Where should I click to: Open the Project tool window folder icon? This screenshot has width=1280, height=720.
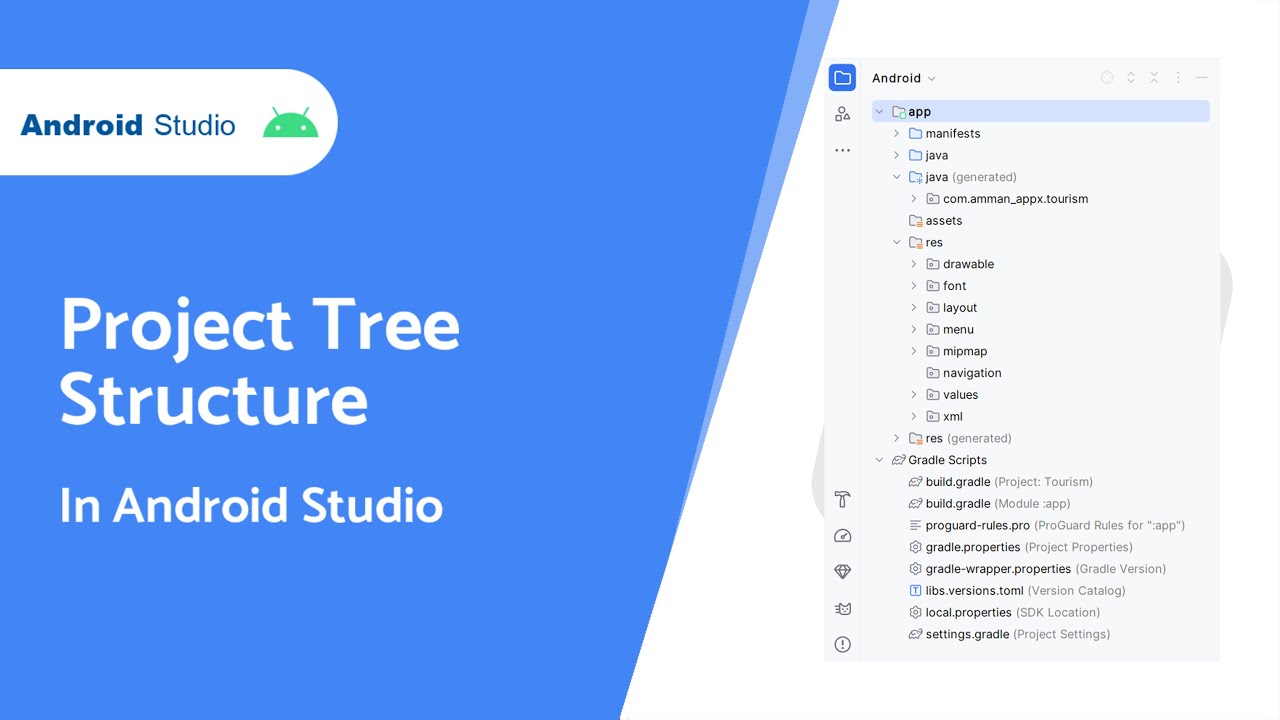coord(842,78)
